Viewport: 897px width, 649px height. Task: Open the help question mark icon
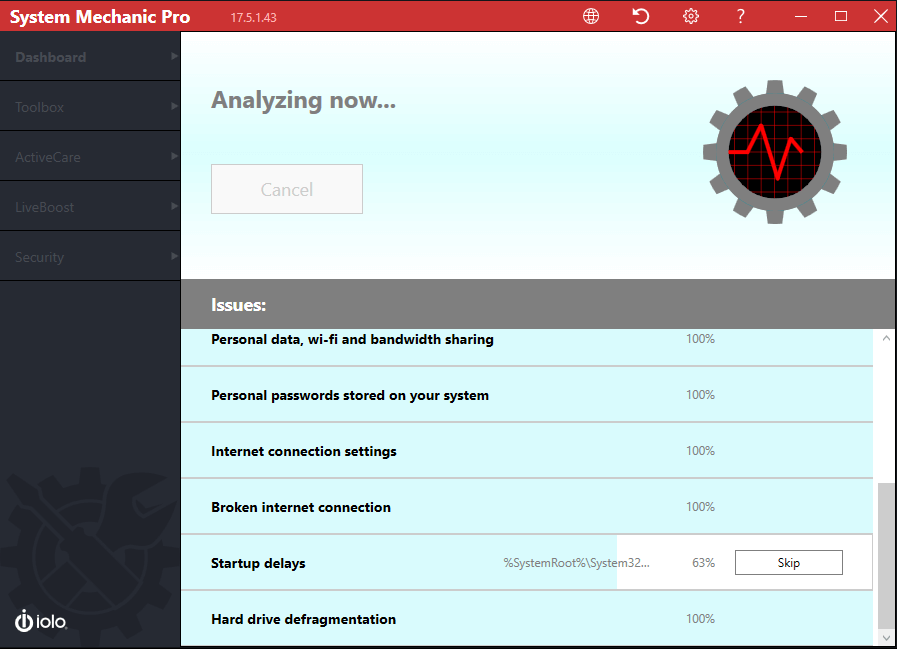click(740, 16)
